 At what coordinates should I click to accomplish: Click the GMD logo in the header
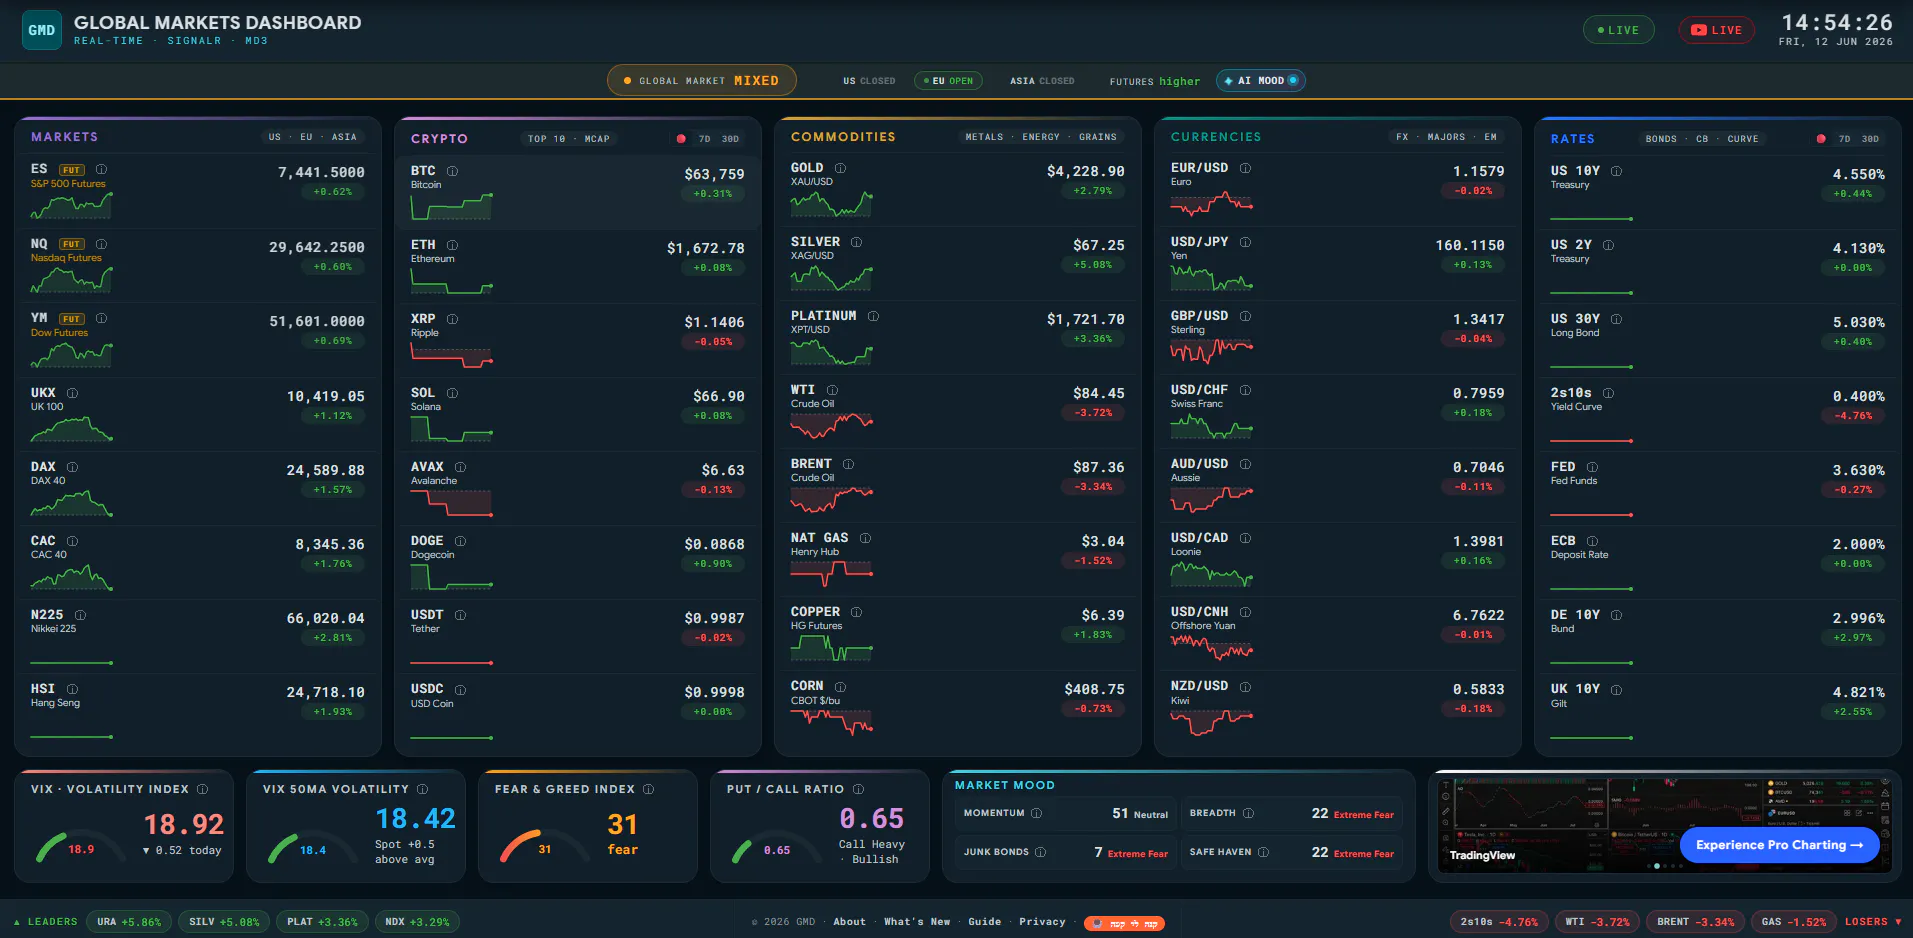coord(42,30)
